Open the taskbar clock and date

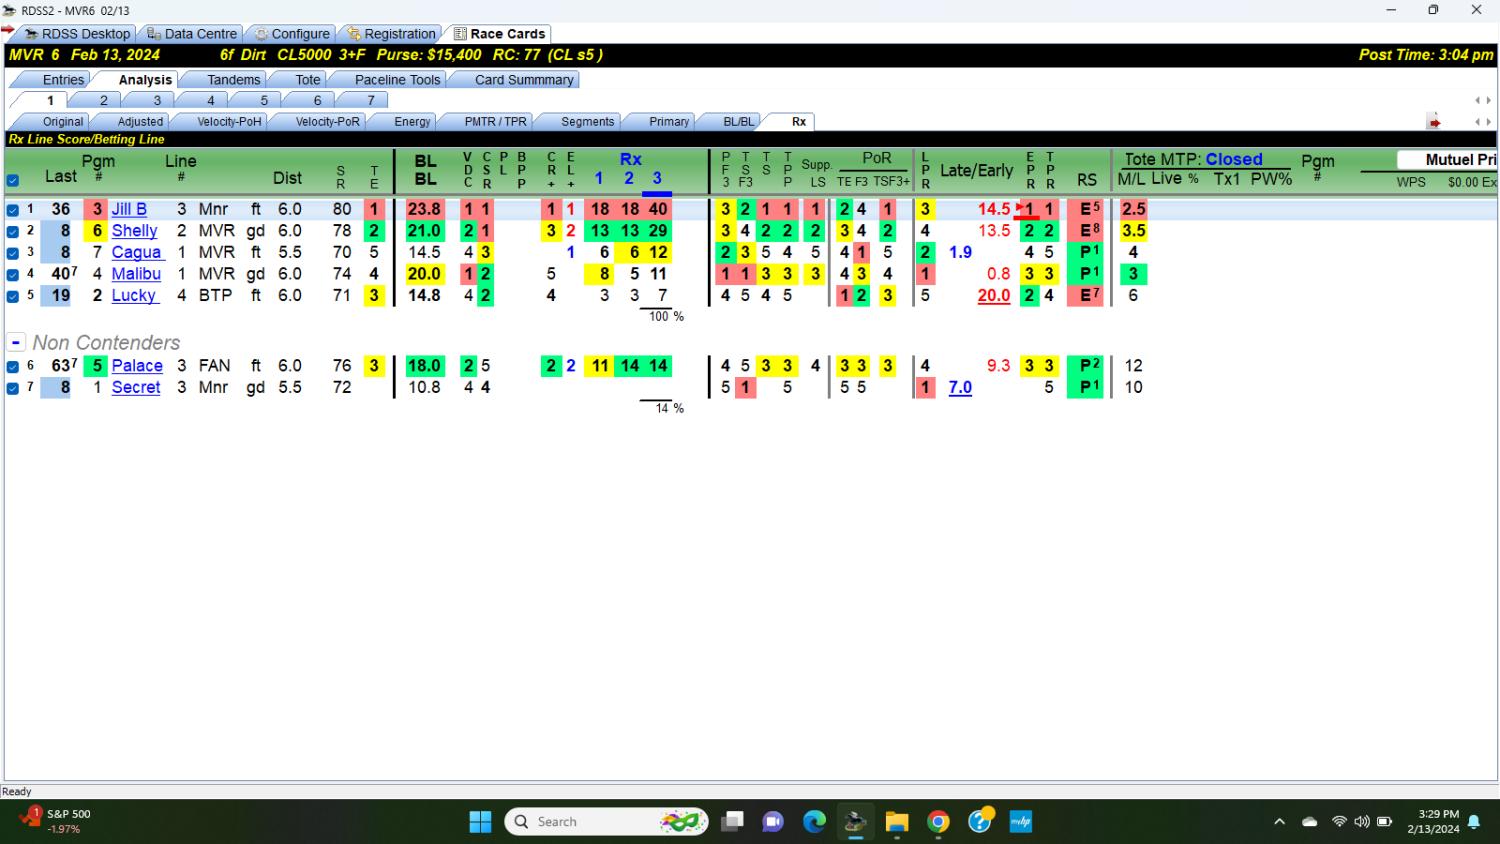[x=1433, y=821]
